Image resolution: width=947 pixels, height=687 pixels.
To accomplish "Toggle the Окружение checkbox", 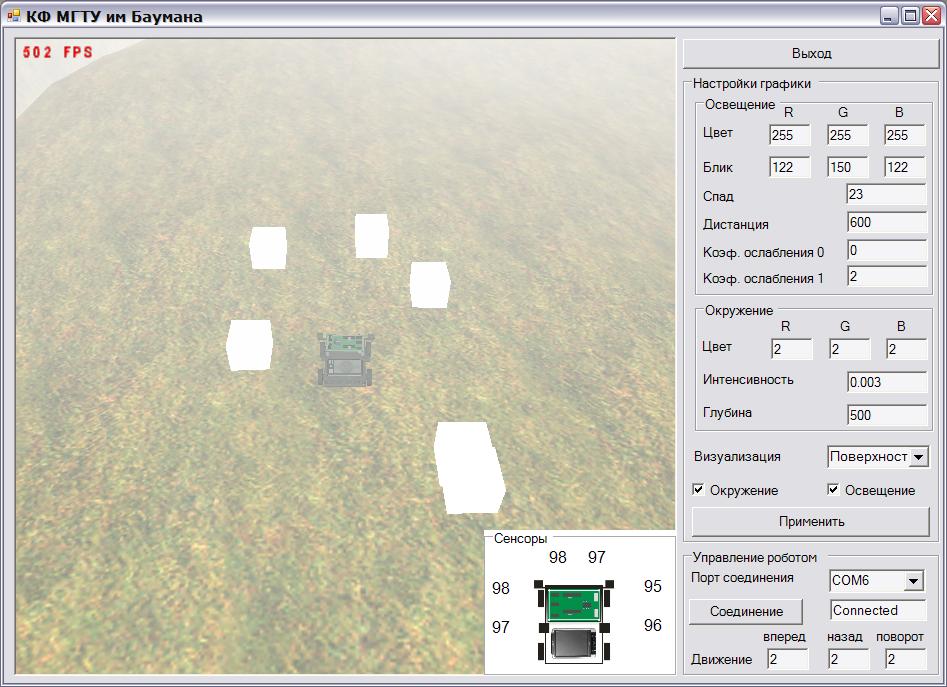I will point(699,490).
